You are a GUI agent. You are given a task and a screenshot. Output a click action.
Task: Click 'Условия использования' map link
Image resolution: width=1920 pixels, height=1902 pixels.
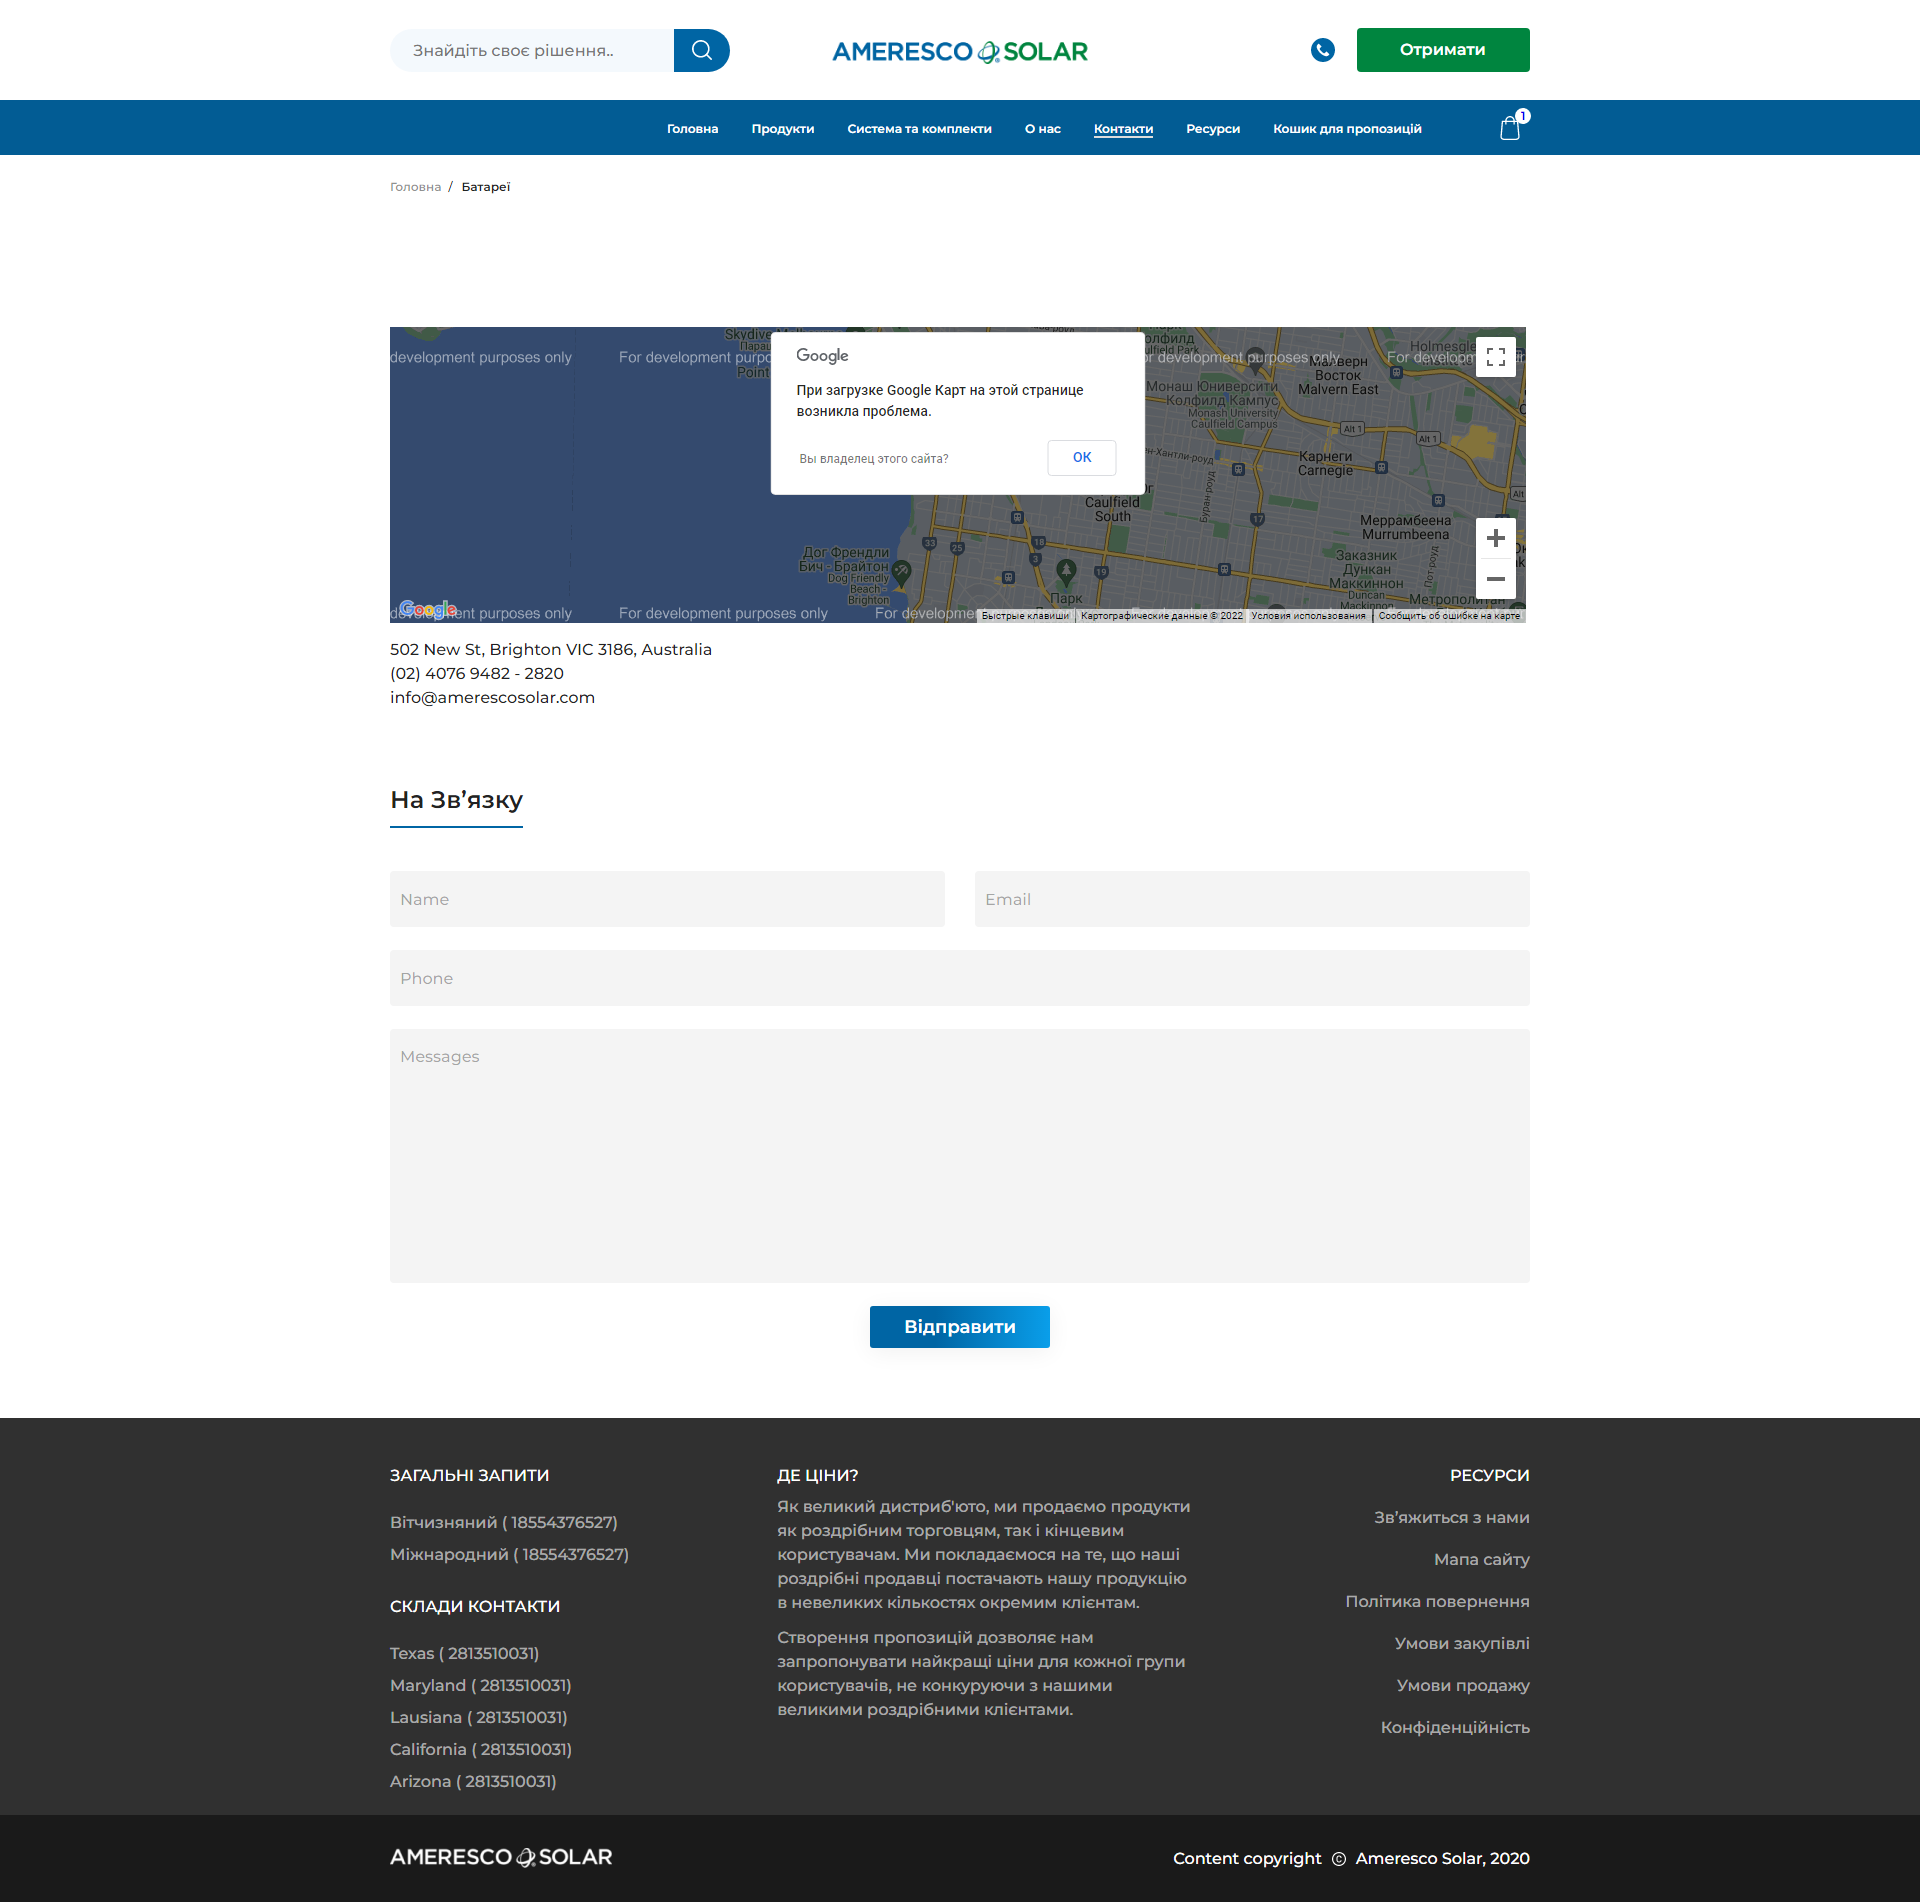point(1307,616)
